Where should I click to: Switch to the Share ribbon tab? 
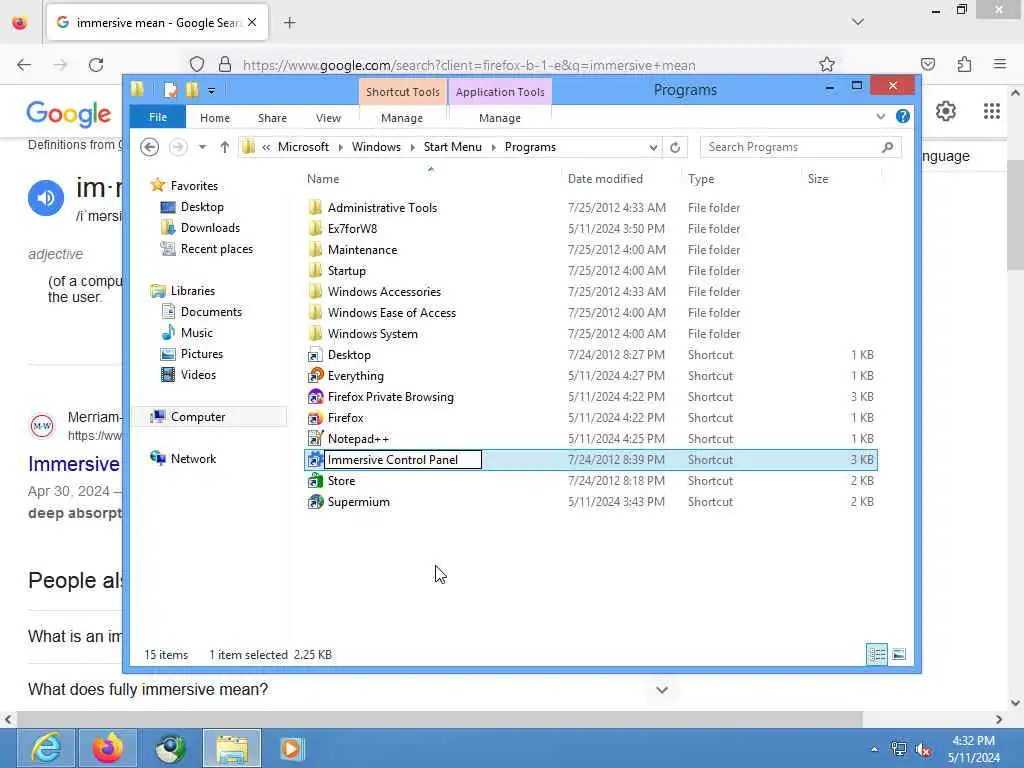(x=272, y=118)
